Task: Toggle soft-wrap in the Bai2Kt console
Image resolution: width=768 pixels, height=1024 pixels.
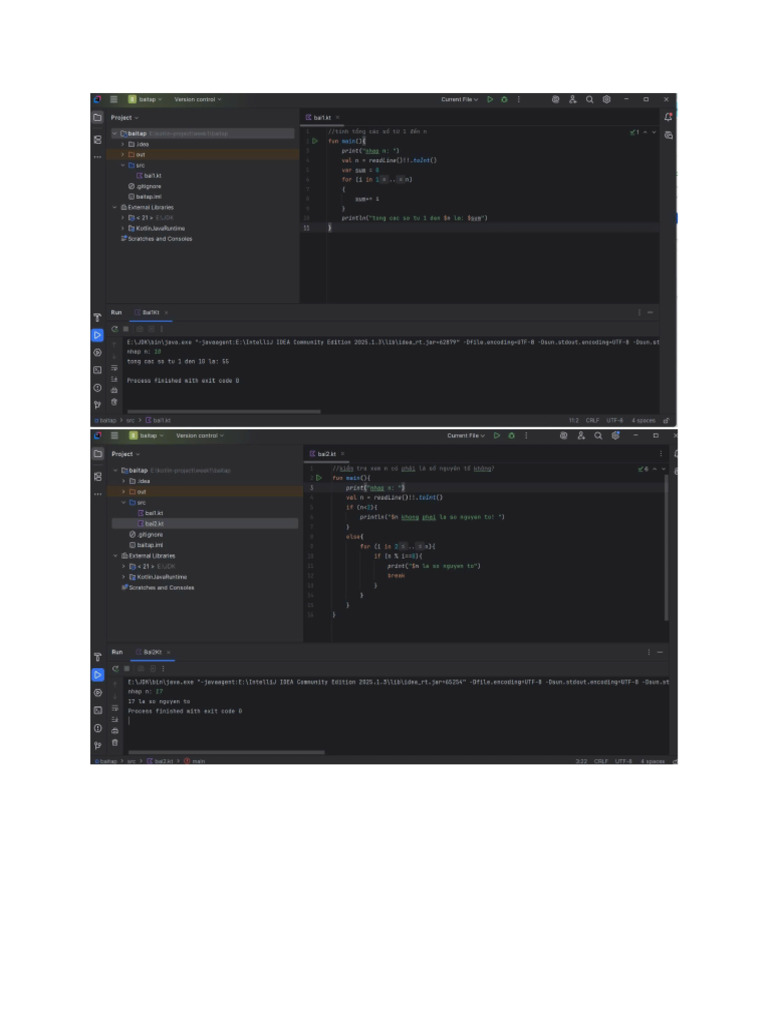Action: click(x=115, y=709)
